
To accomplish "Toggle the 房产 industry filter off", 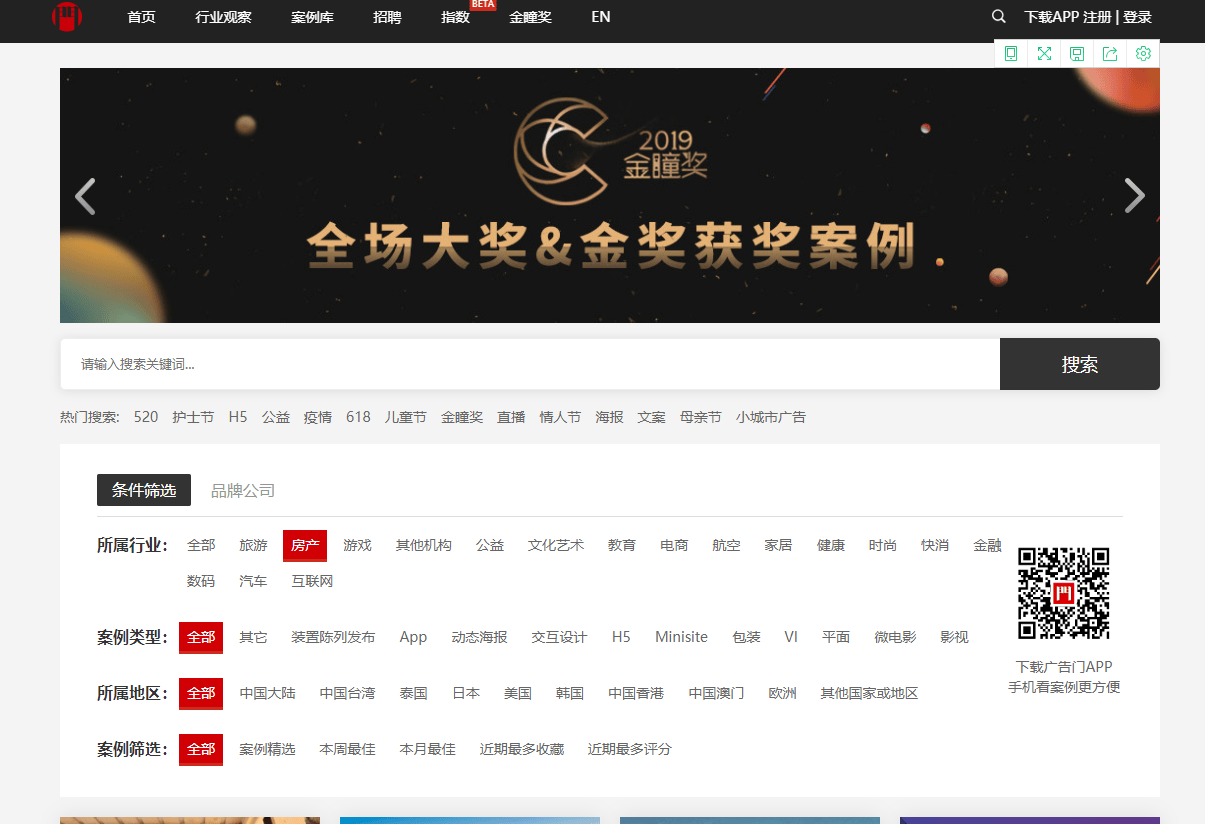I will tap(304, 545).
